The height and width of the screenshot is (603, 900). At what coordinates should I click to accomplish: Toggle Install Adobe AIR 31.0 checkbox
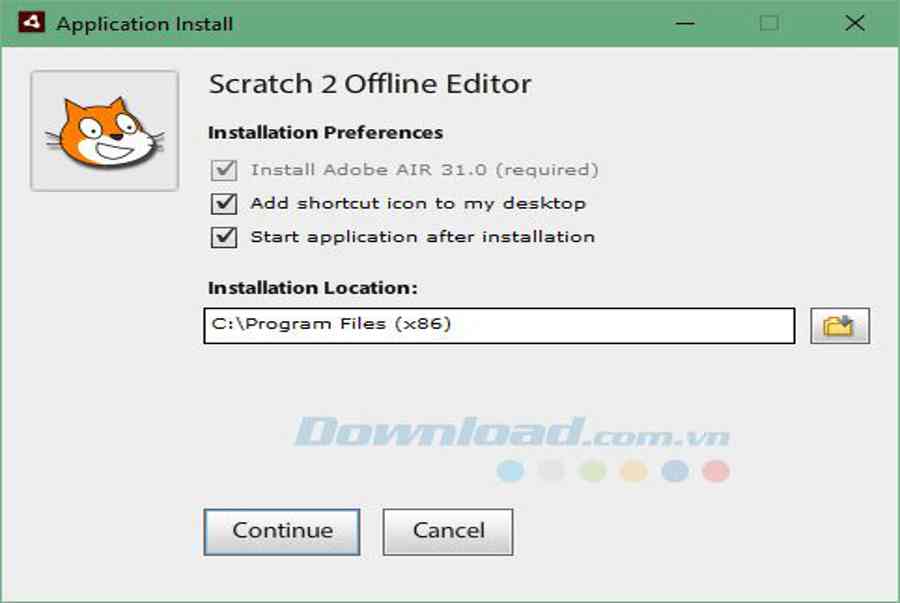(x=224, y=170)
